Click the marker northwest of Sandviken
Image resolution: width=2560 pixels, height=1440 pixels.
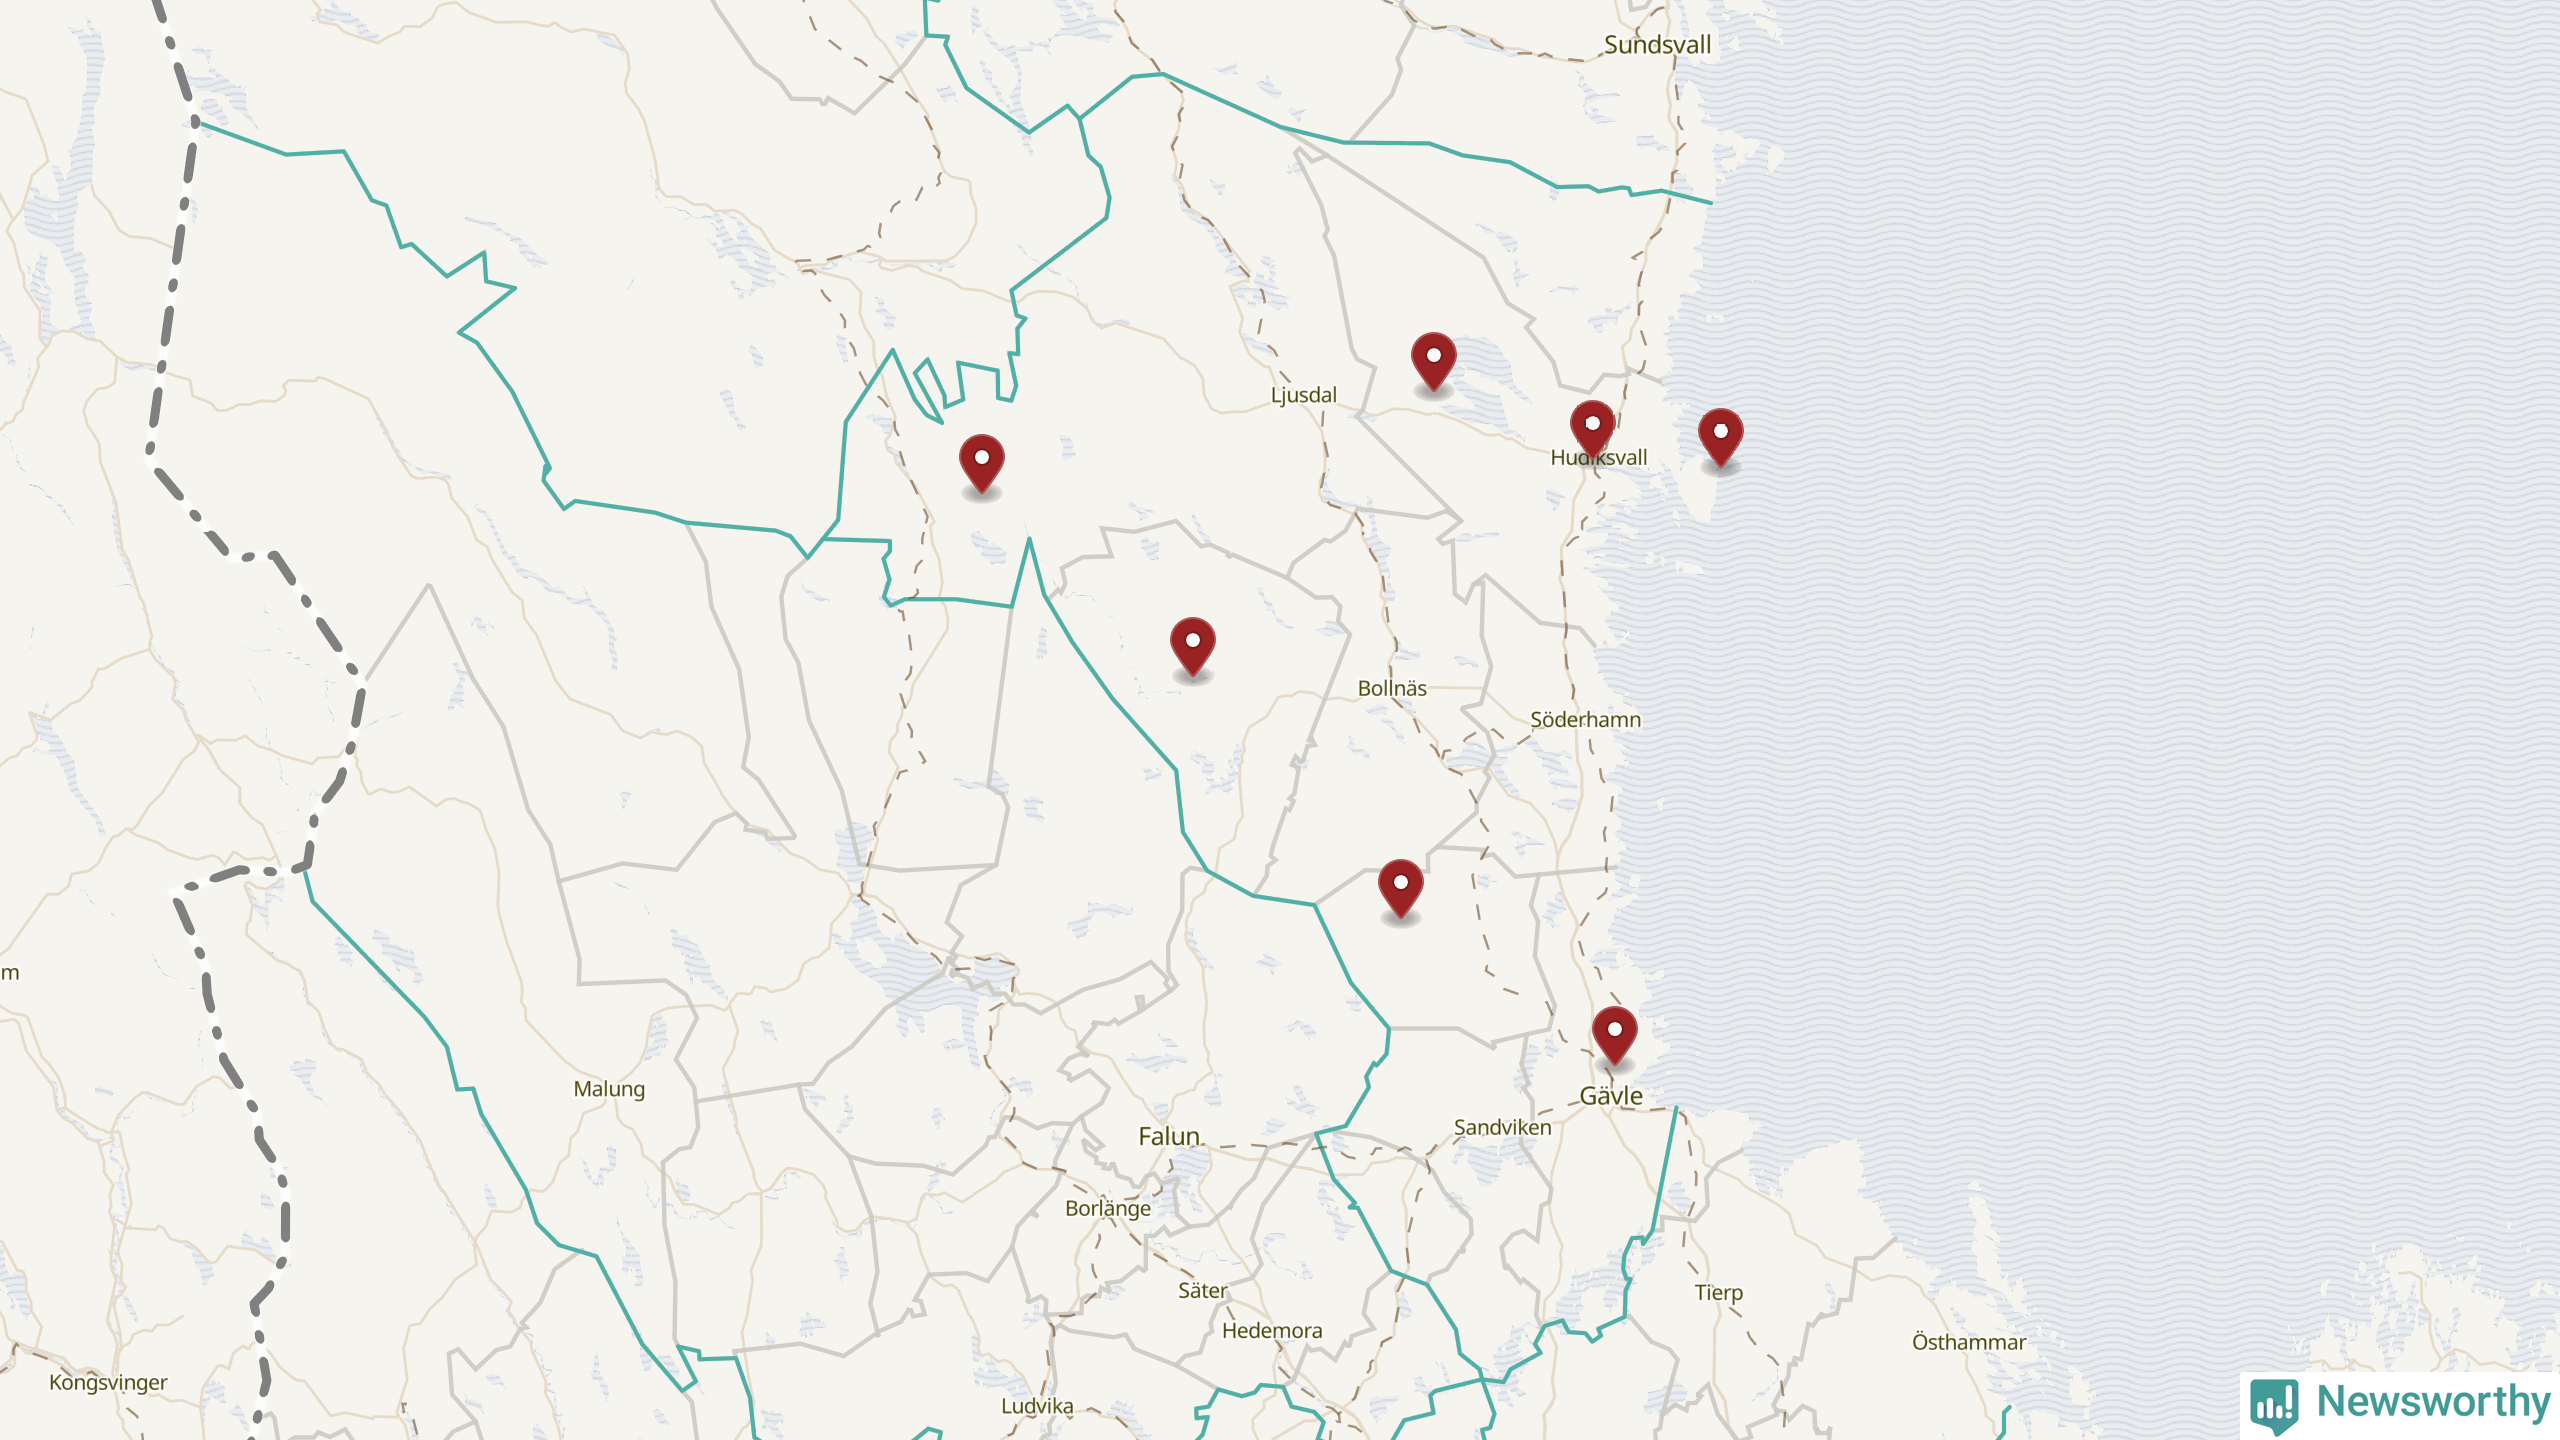(1400, 886)
